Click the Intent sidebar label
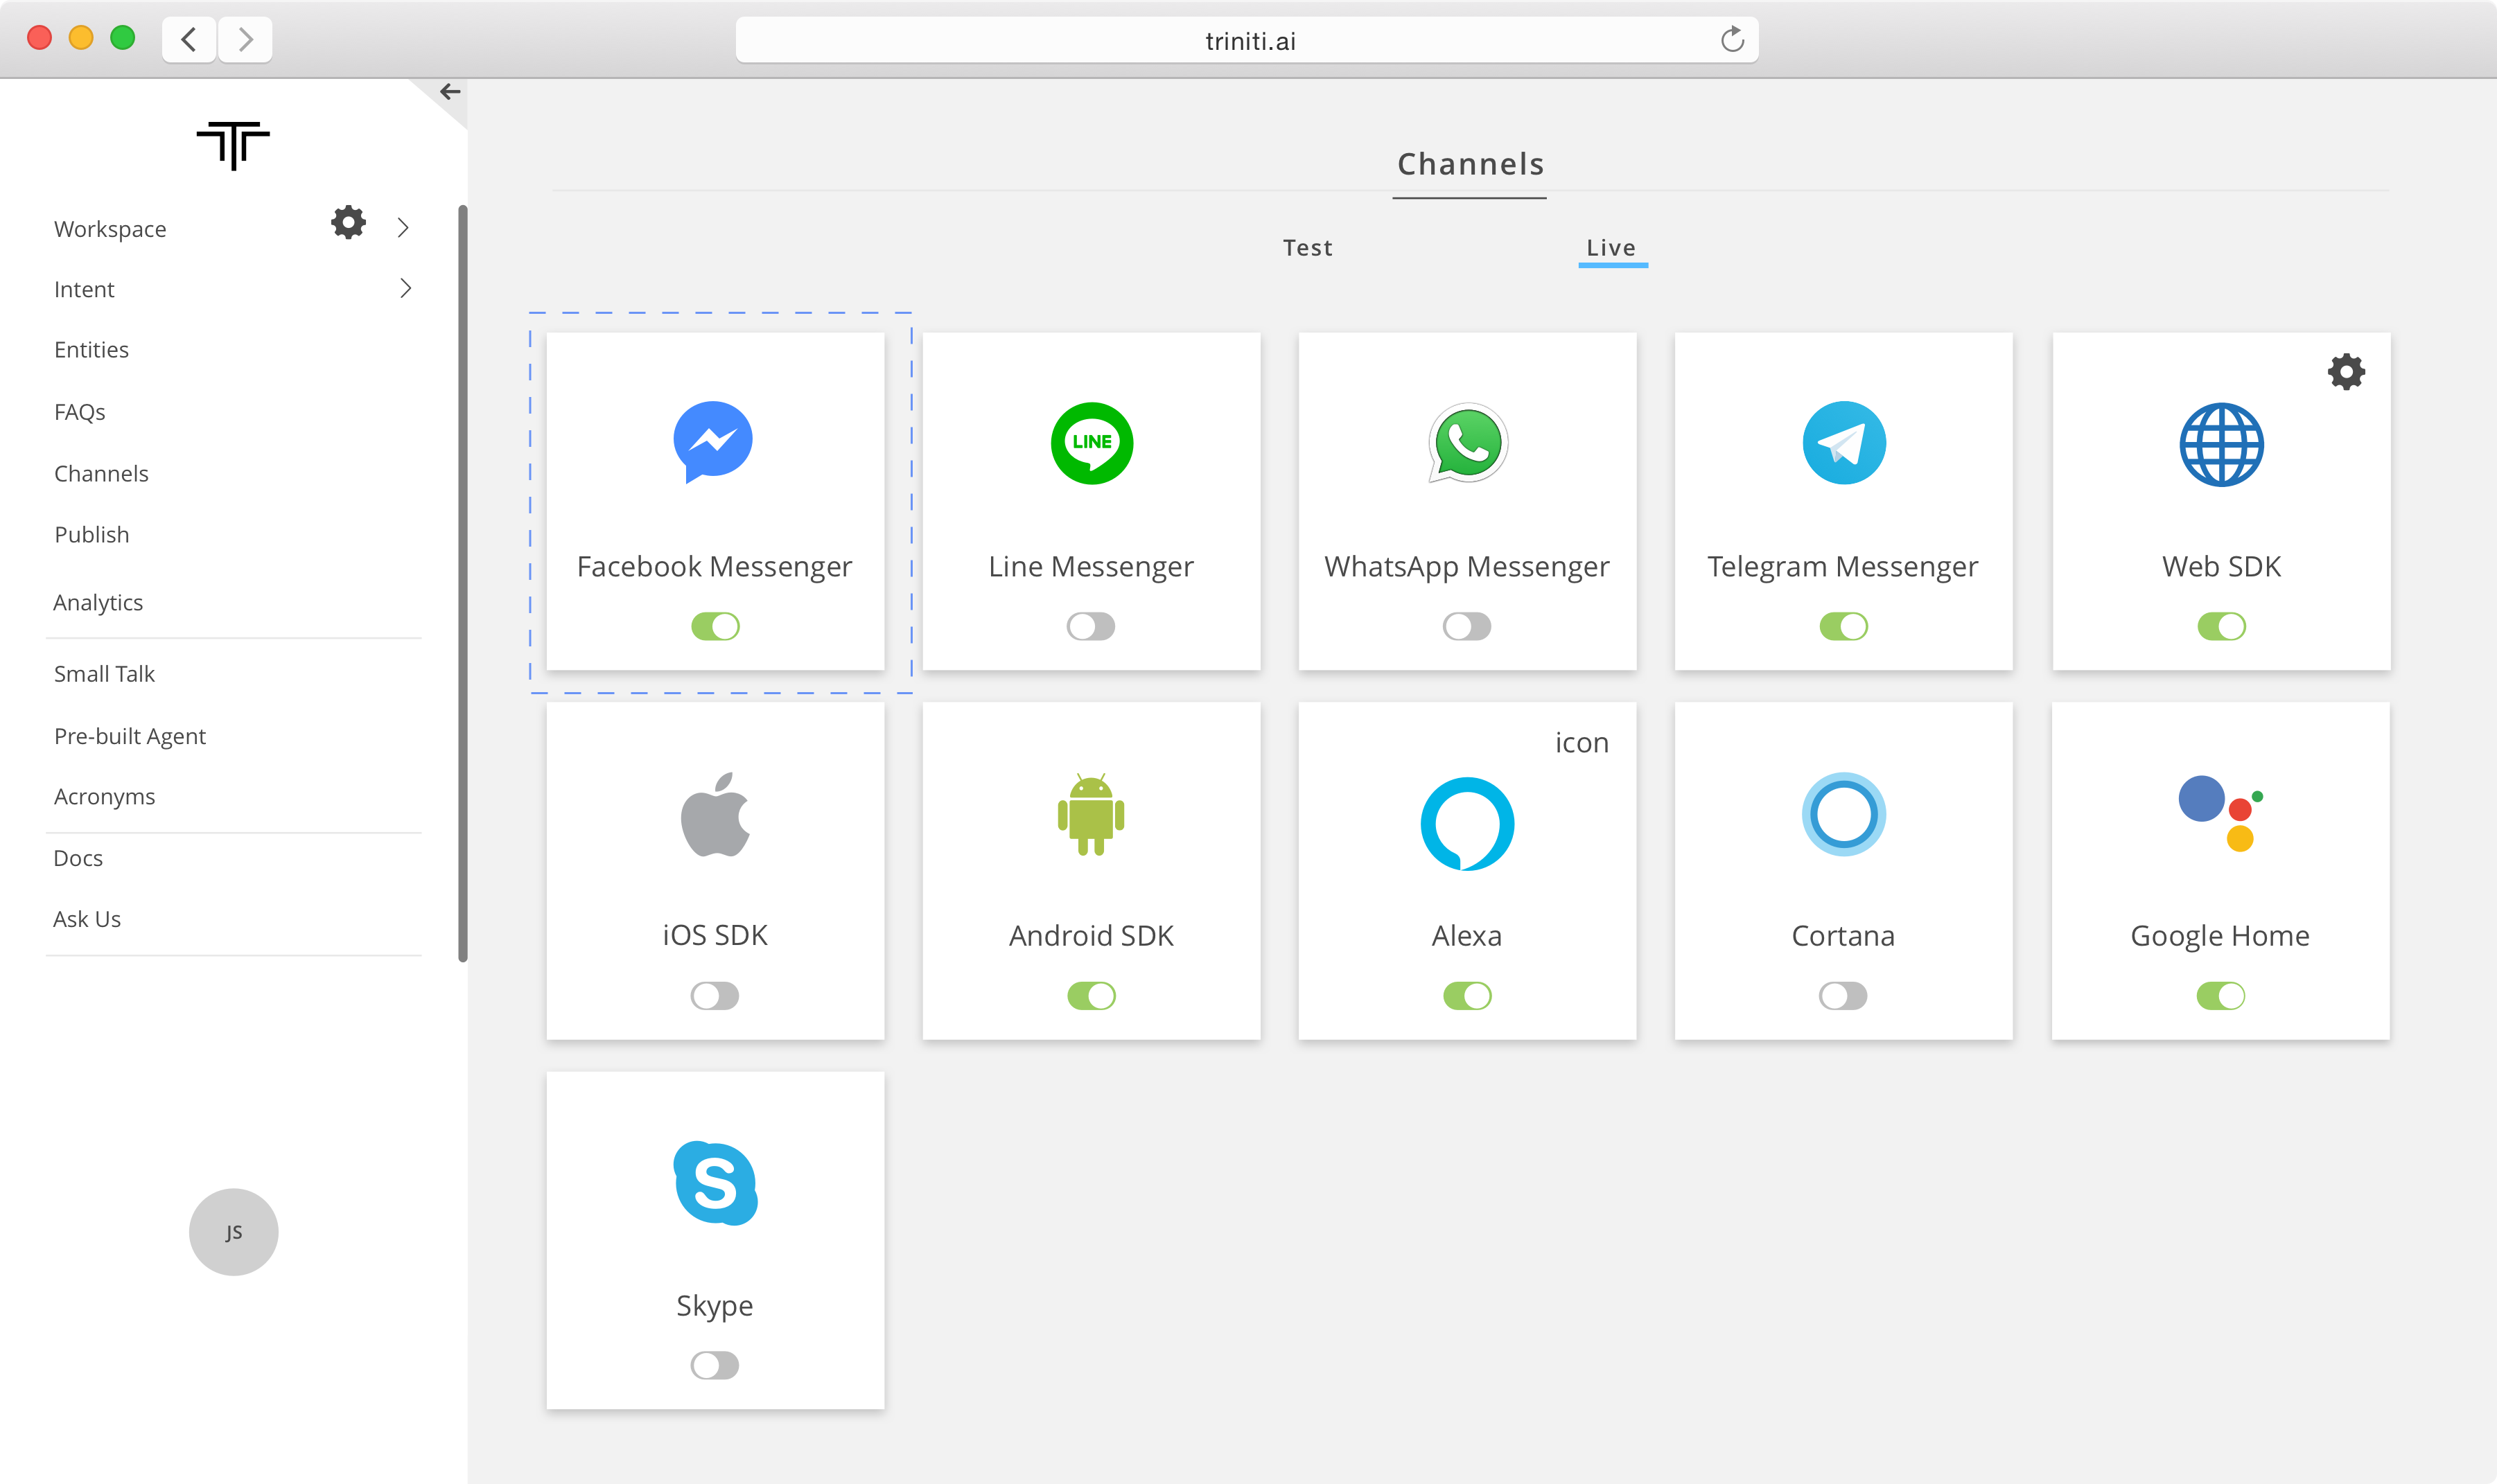 pyautogui.click(x=84, y=289)
